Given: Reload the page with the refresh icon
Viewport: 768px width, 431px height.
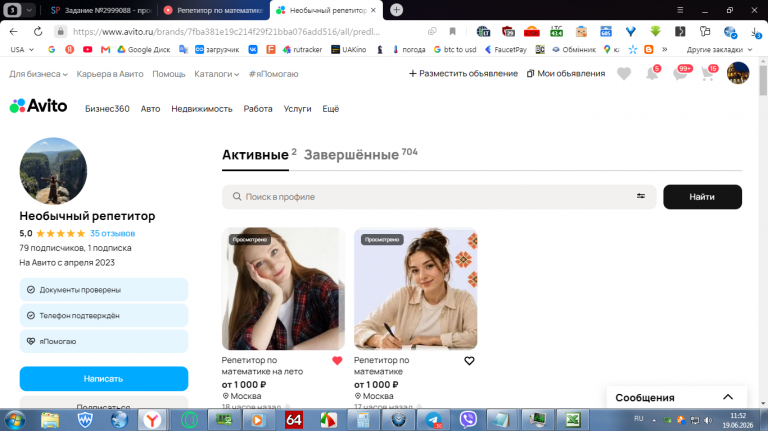Looking at the screenshot, I should point(38,31).
